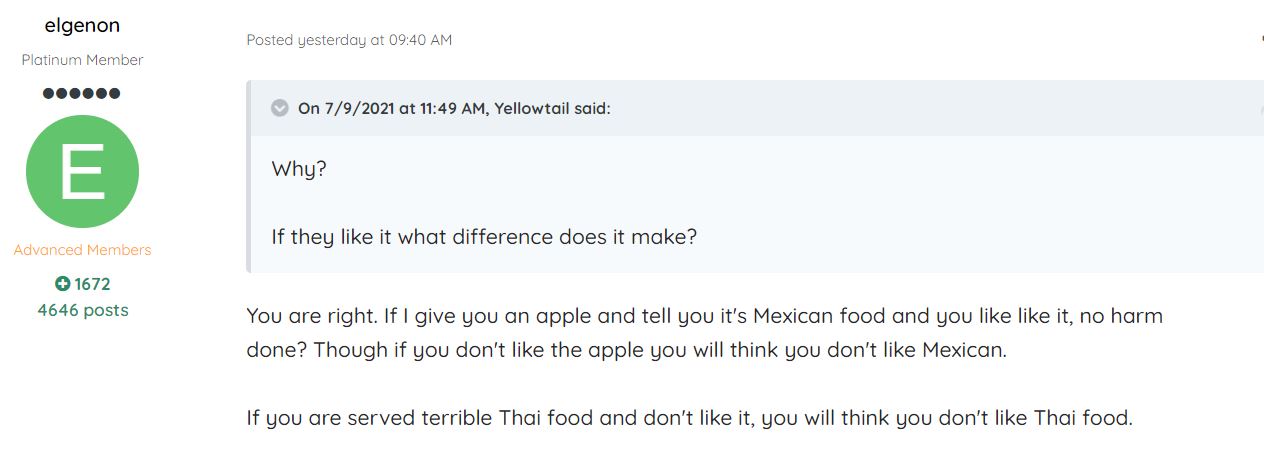
Task: Click the green plus reputation icon
Action: (x=63, y=284)
